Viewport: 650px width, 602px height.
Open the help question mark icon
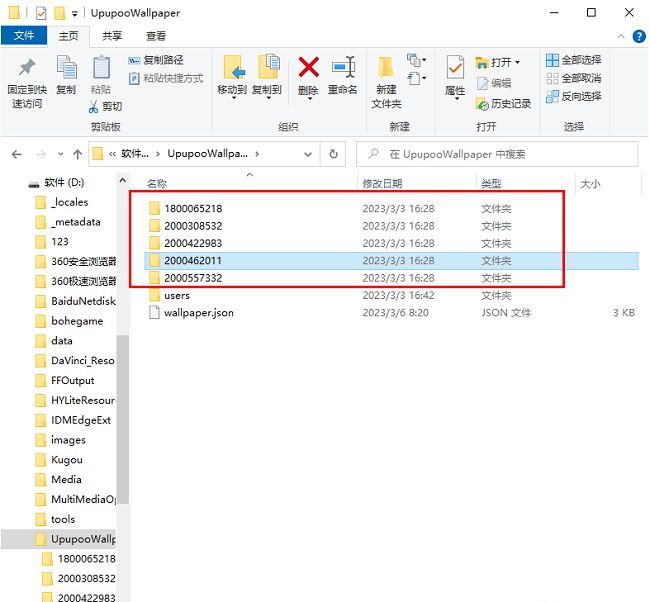[639, 36]
